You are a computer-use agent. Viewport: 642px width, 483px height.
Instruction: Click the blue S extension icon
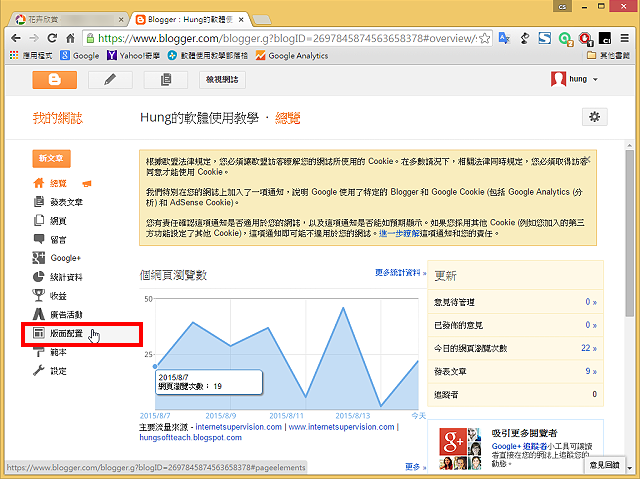tap(545, 38)
